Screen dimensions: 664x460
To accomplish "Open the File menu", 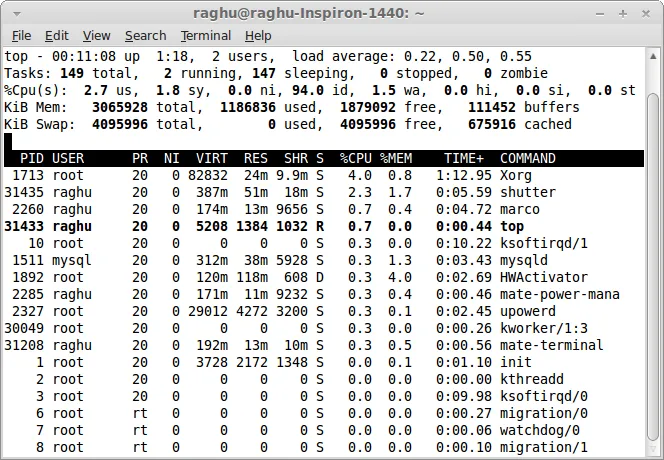I will pos(21,35).
